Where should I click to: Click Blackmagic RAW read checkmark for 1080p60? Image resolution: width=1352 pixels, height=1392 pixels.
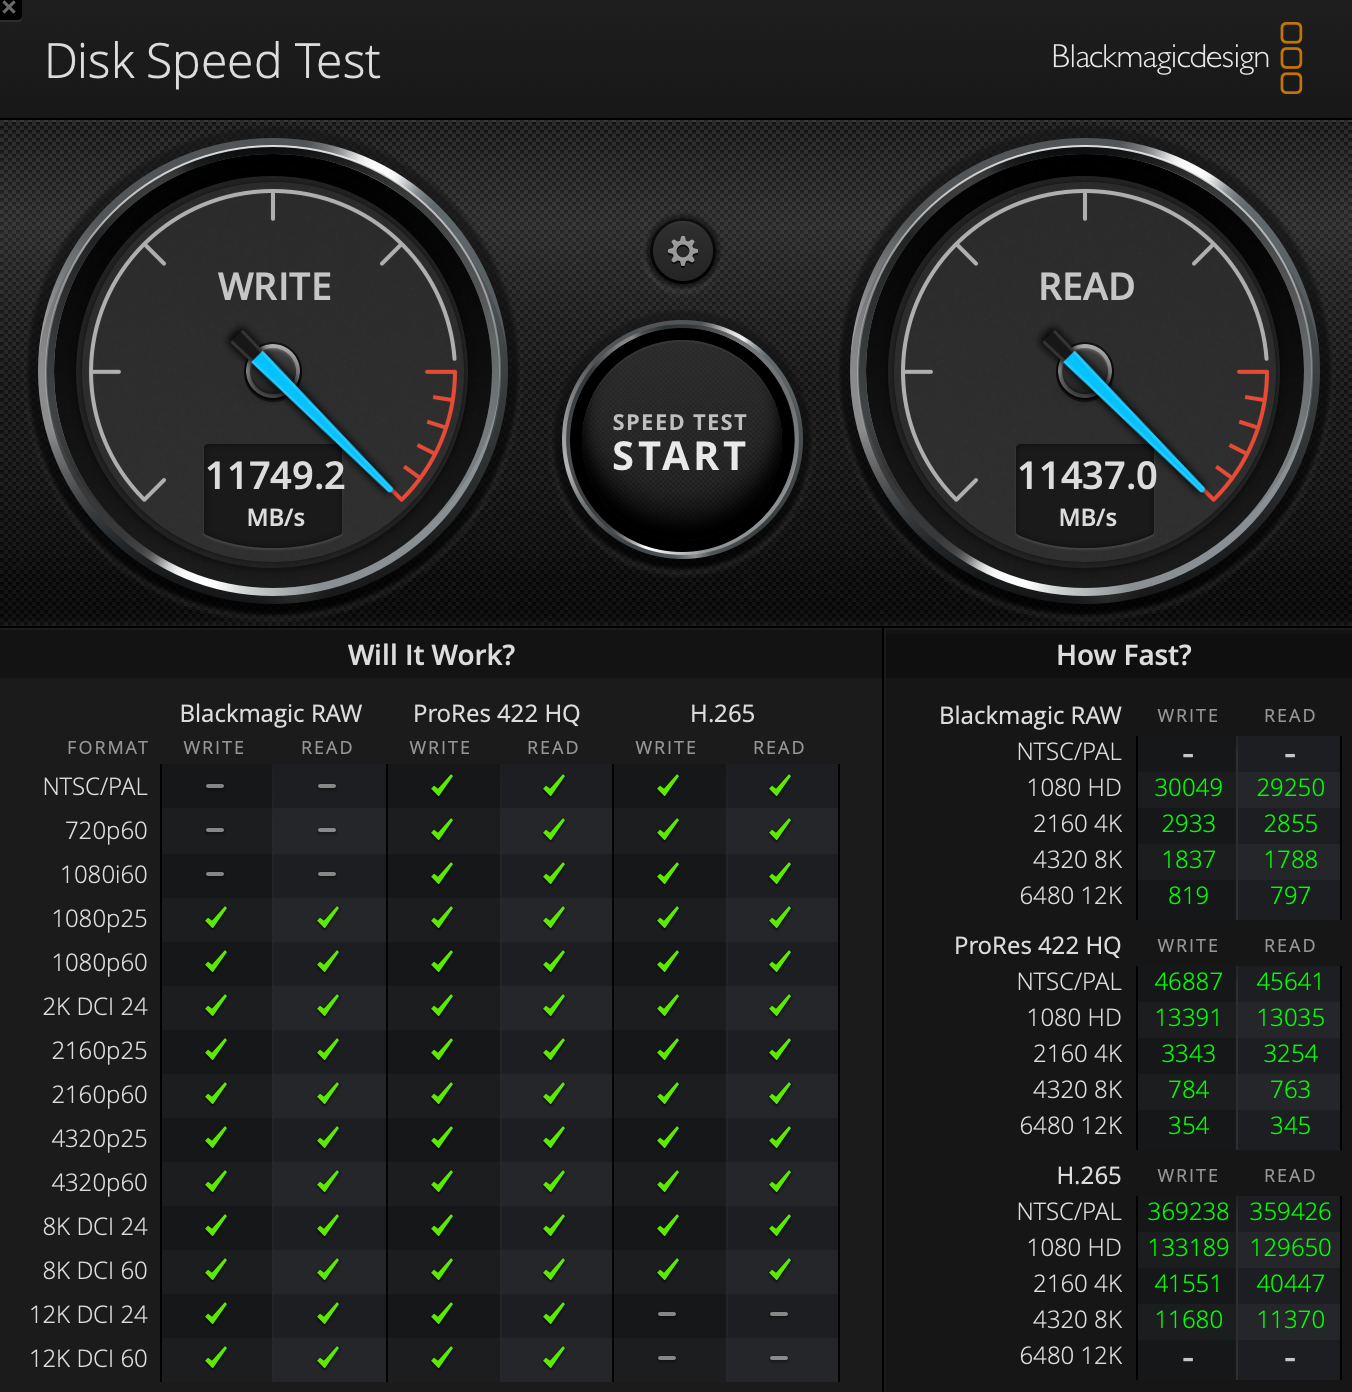tap(327, 962)
